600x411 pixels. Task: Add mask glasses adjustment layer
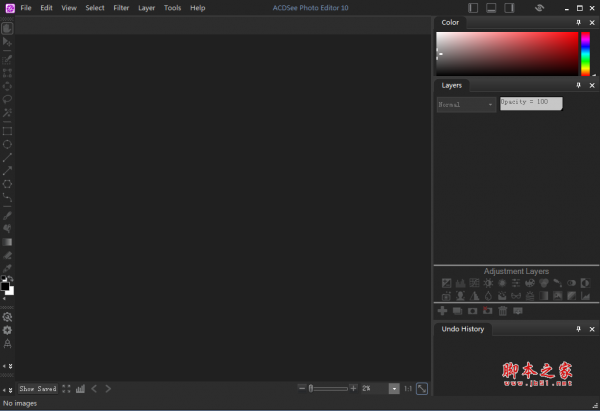(516, 296)
